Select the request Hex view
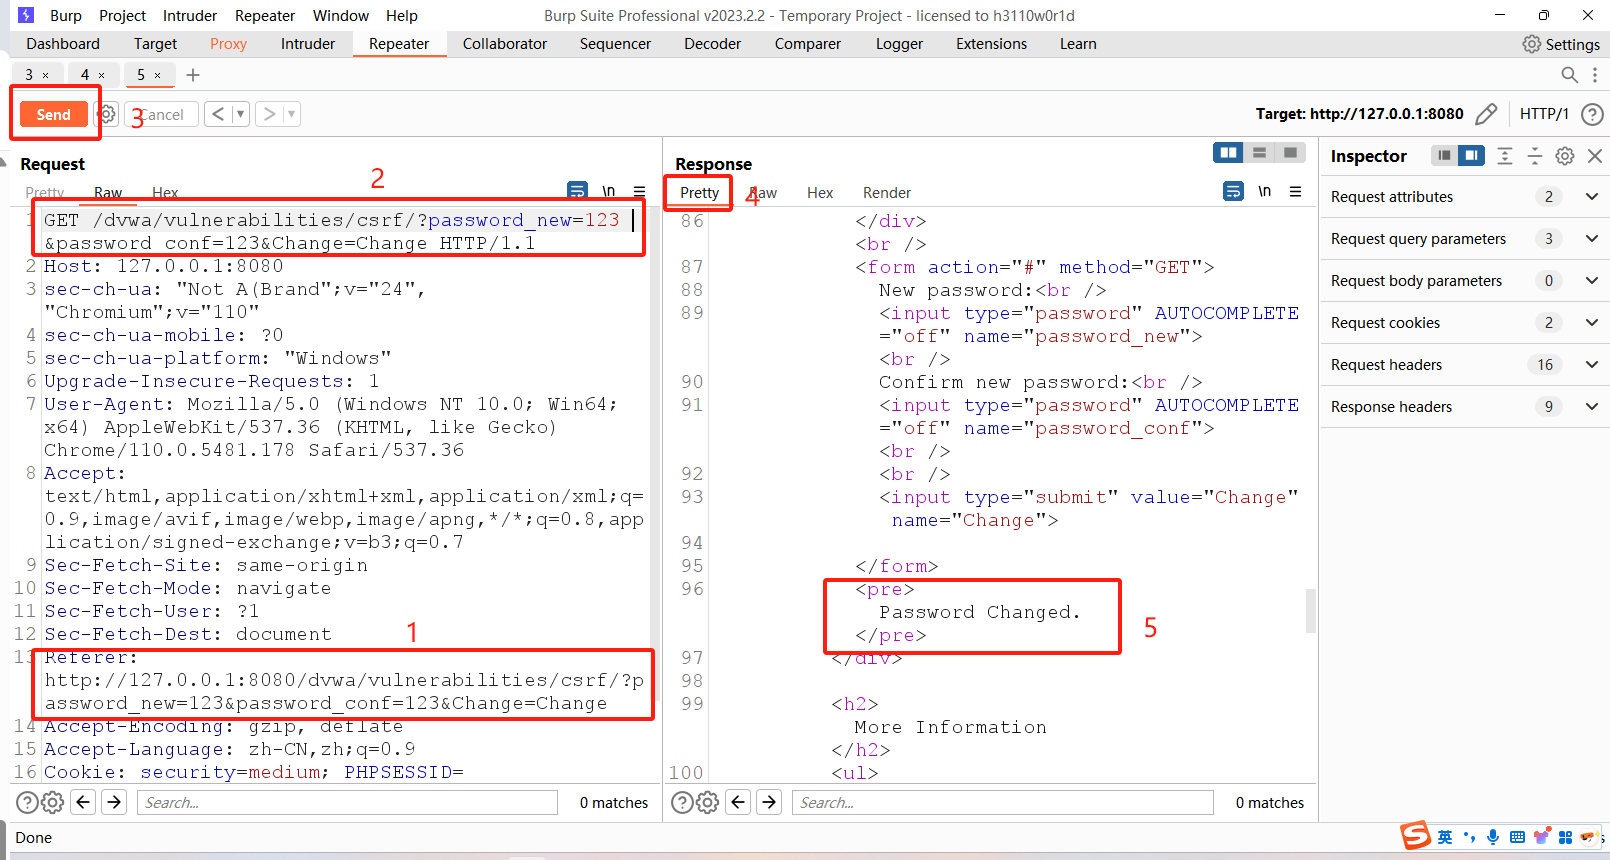1610x860 pixels. [x=165, y=193]
